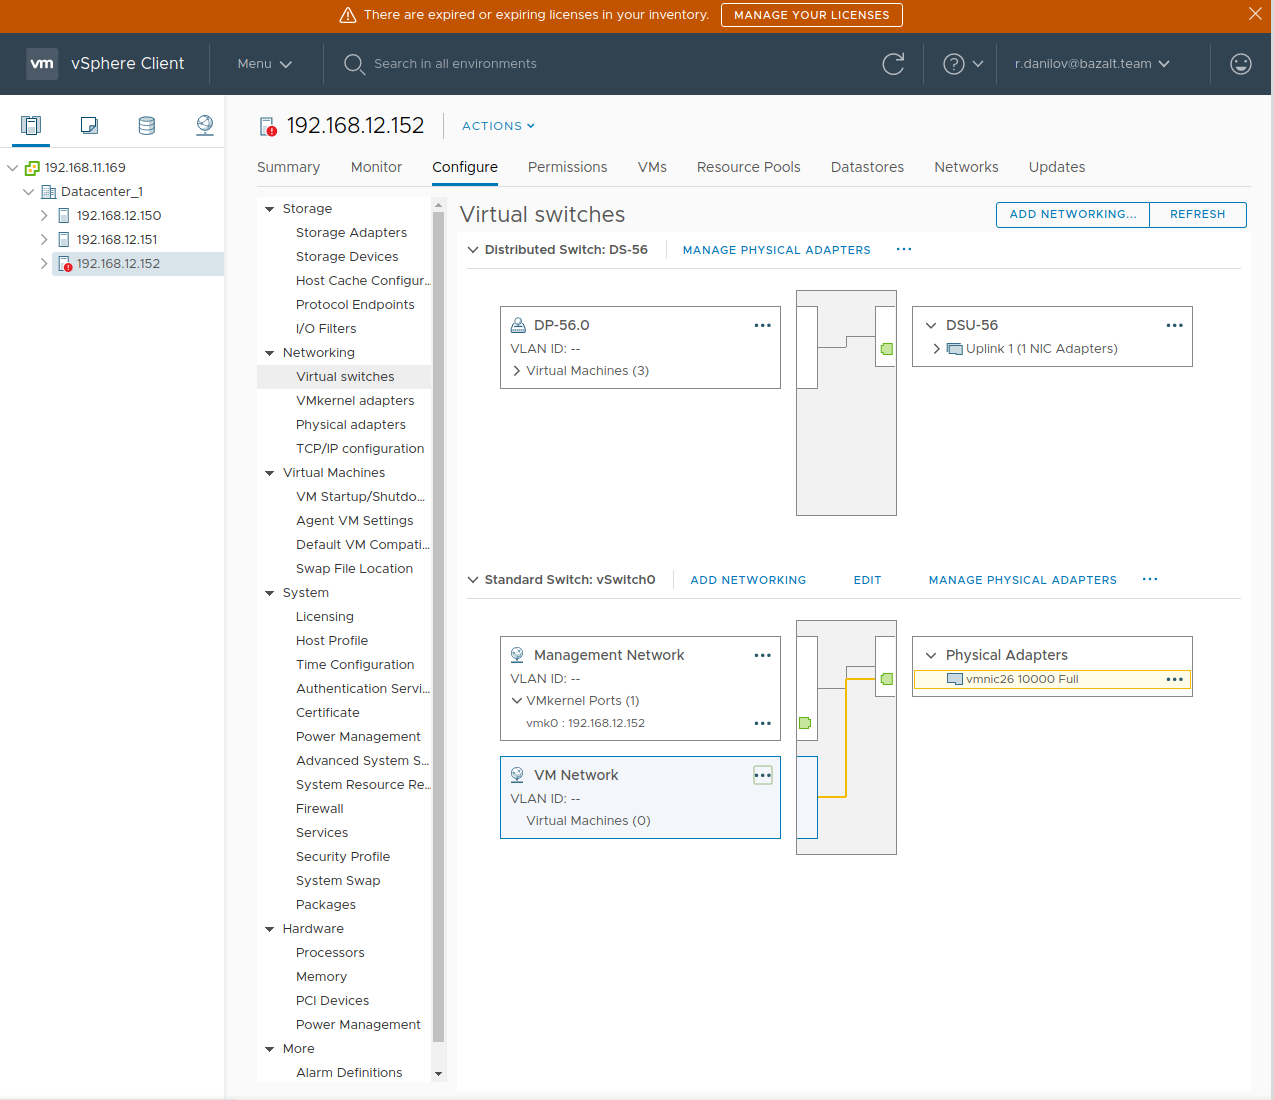
Task: Open the Management Network options menu
Action: pos(763,655)
